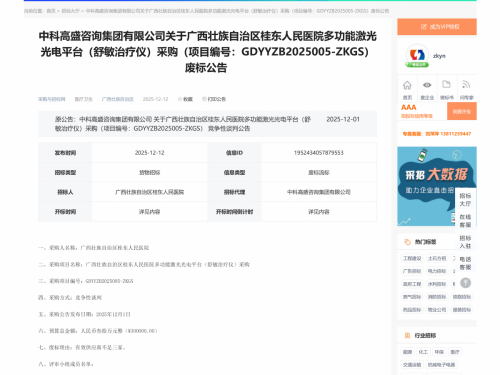Click the 2025-12-12 publish date table cell
Image resolution: width=500 pixels, height=375 pixels.
click(149, 153)
